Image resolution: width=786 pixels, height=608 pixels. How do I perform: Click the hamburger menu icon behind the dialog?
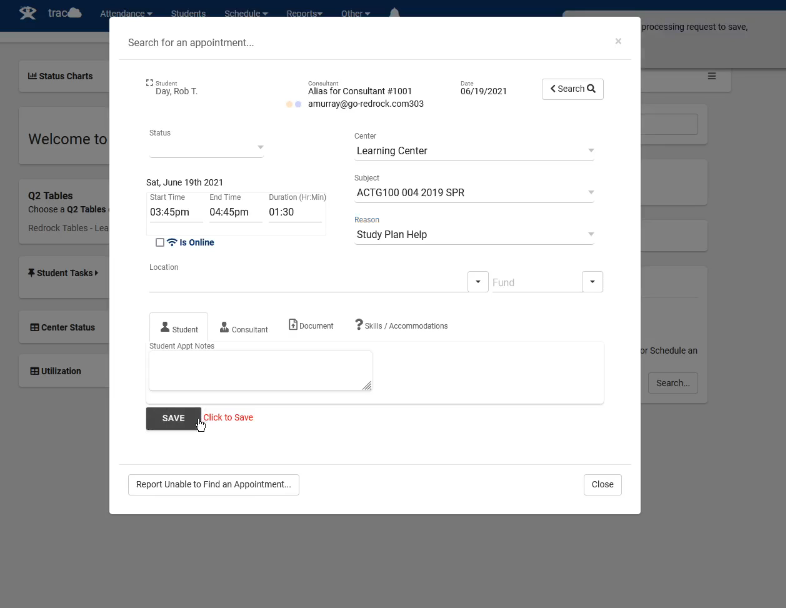click(712, 76)
